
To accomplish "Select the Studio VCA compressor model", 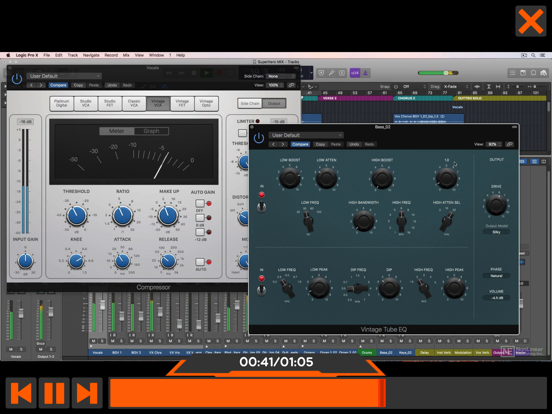I will pos(86,103).
